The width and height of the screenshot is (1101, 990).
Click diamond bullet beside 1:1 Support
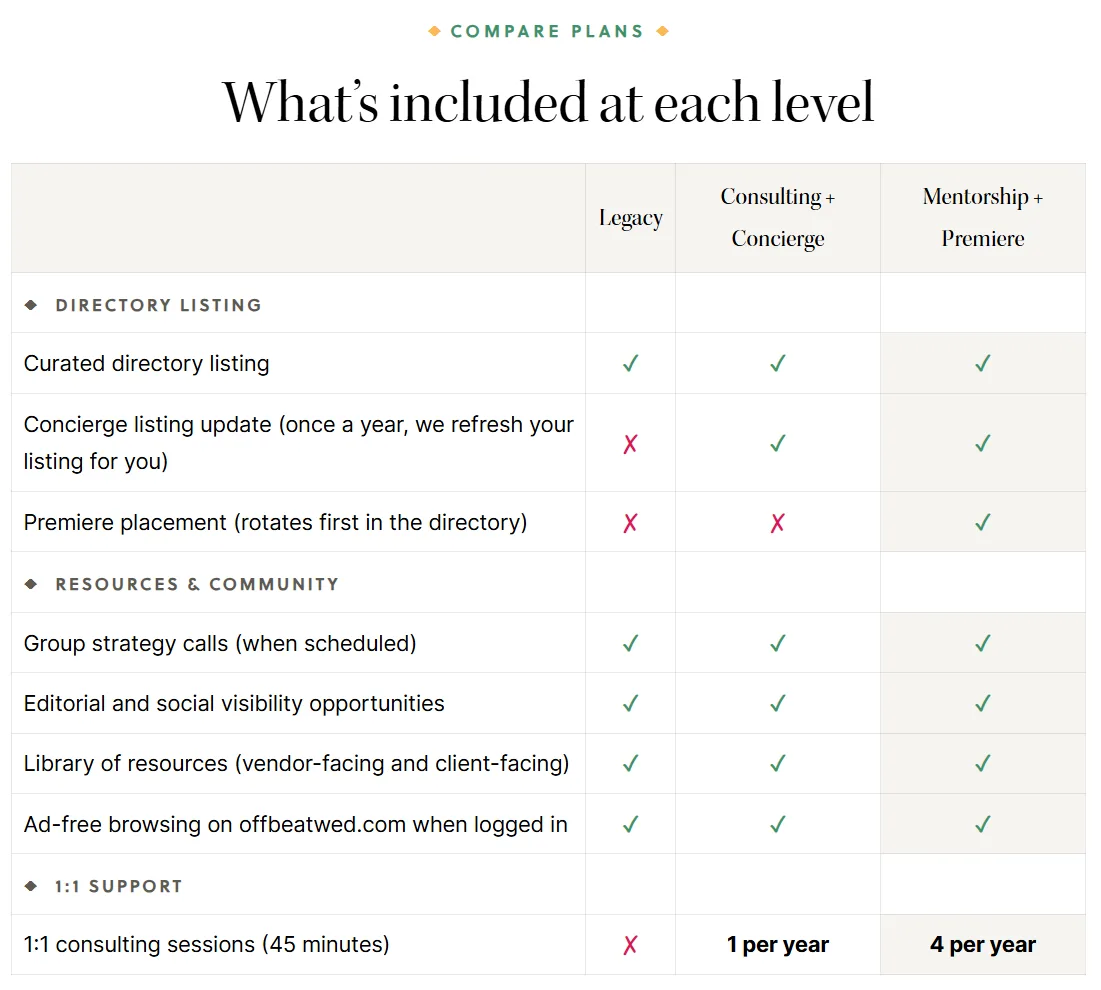(31, 886)
